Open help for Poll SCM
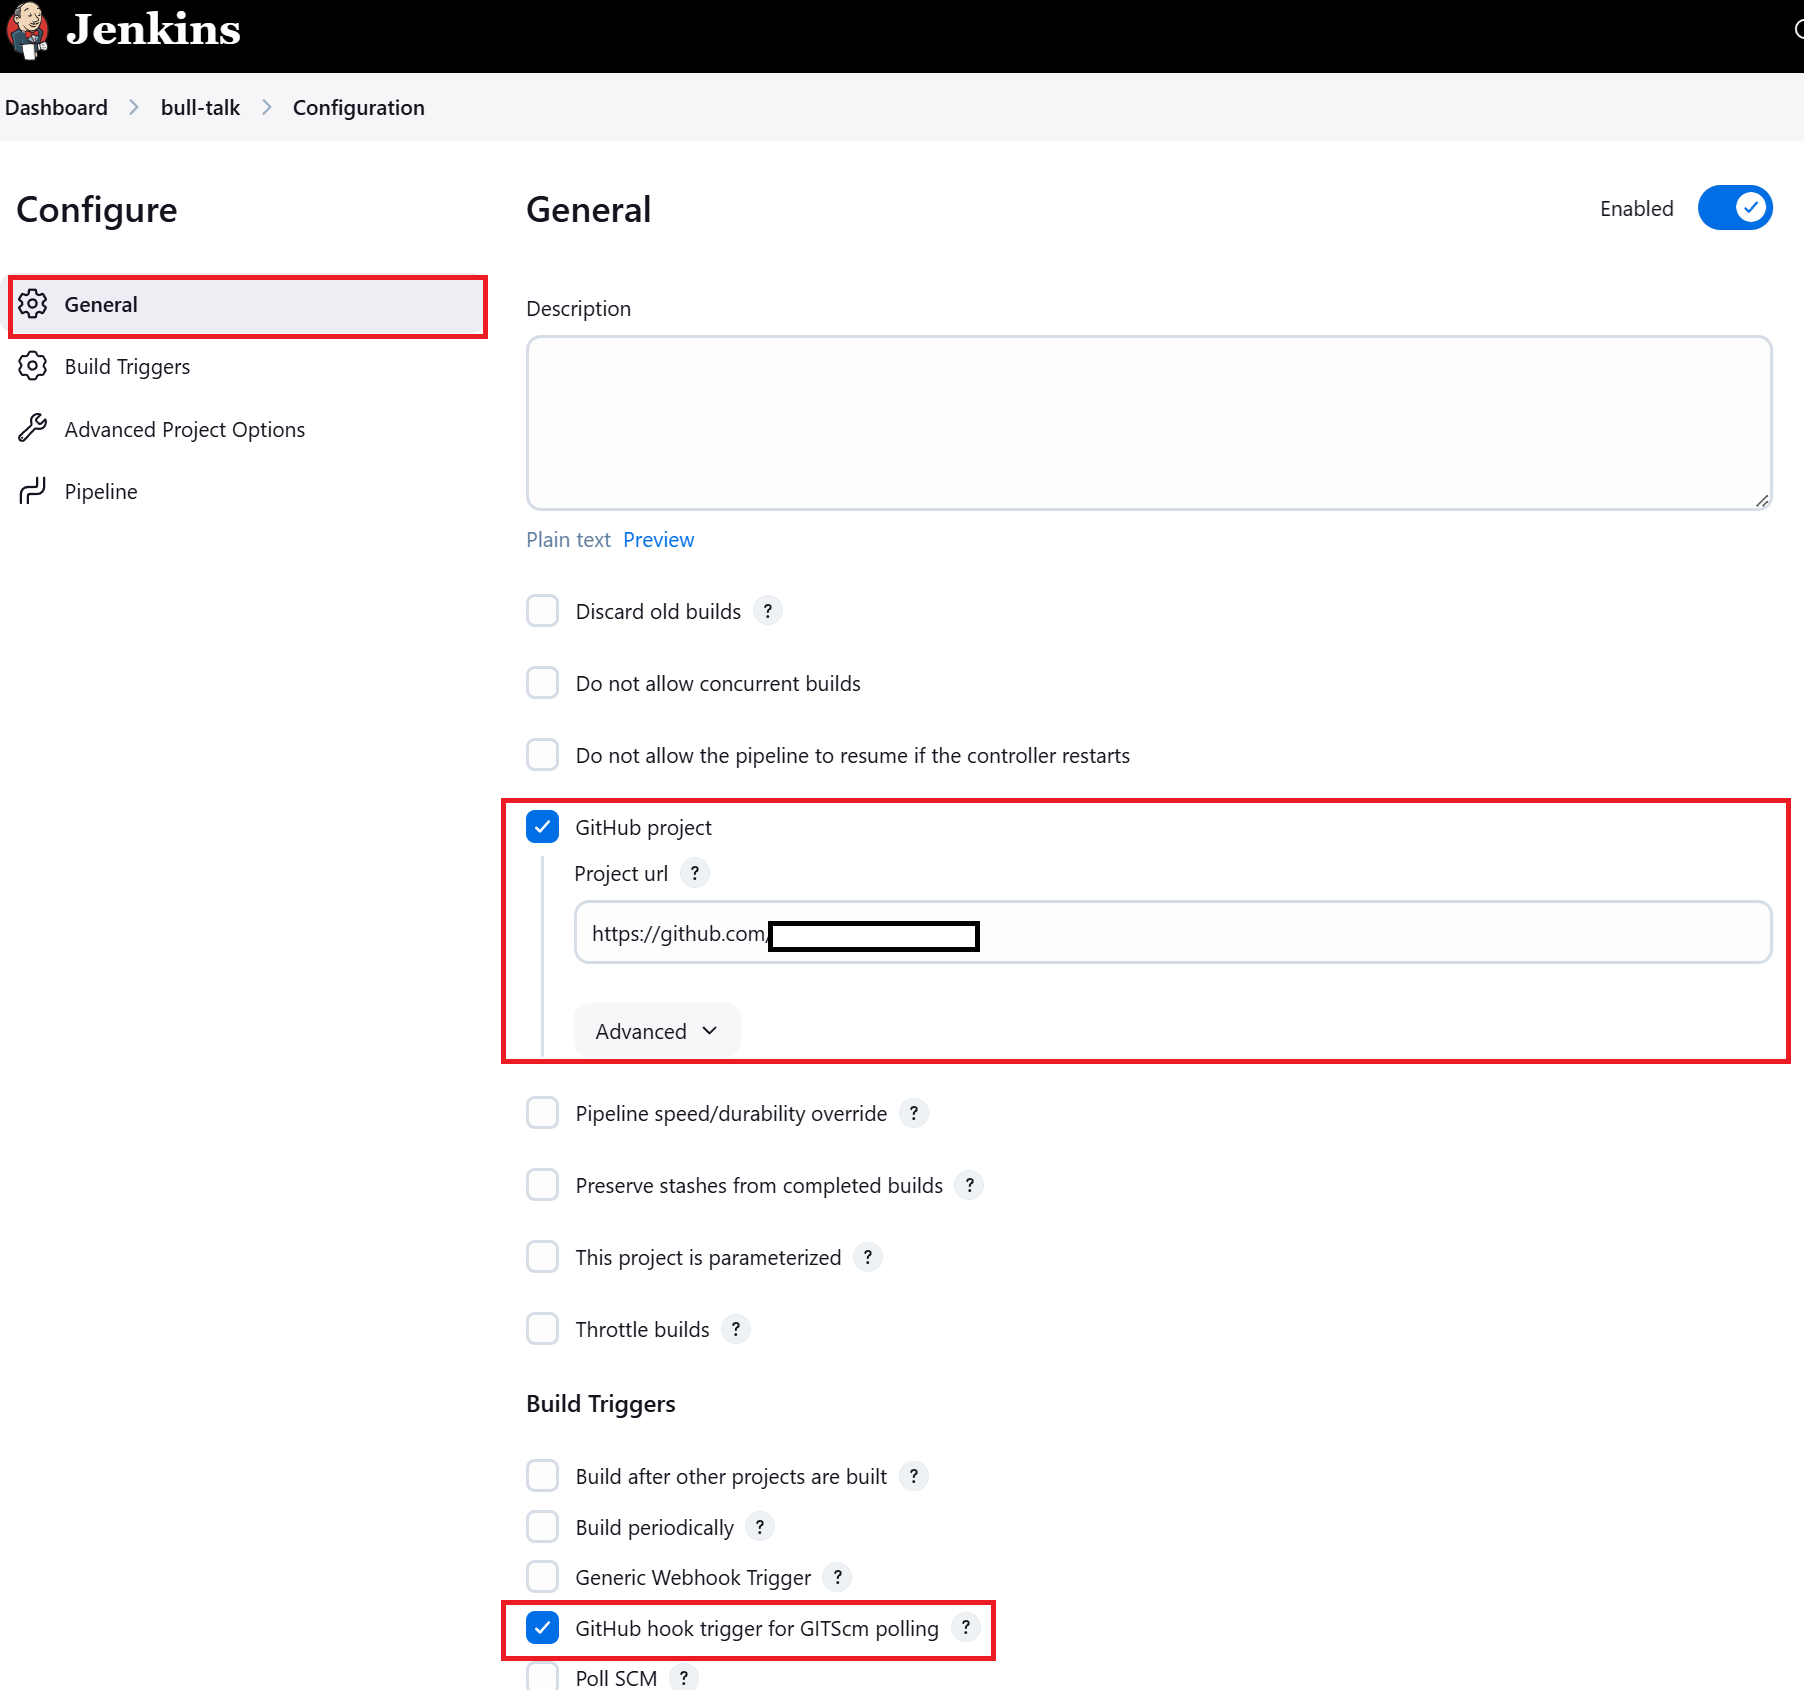This screenshot has width=1804, height=1690. click(x=683, y=1677)
